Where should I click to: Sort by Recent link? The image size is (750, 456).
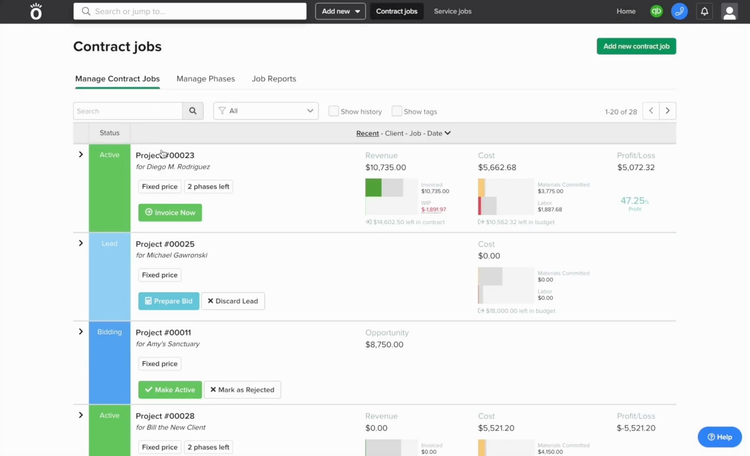[x=367, y=133]
